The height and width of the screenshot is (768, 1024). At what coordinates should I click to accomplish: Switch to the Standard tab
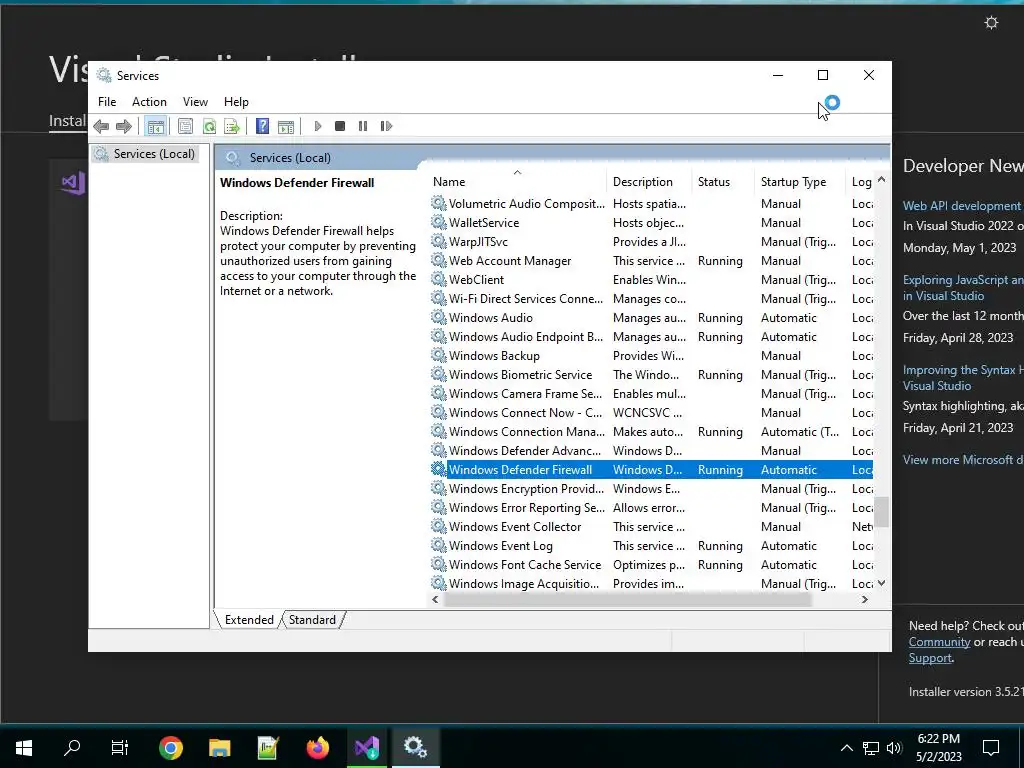(312, 620)
